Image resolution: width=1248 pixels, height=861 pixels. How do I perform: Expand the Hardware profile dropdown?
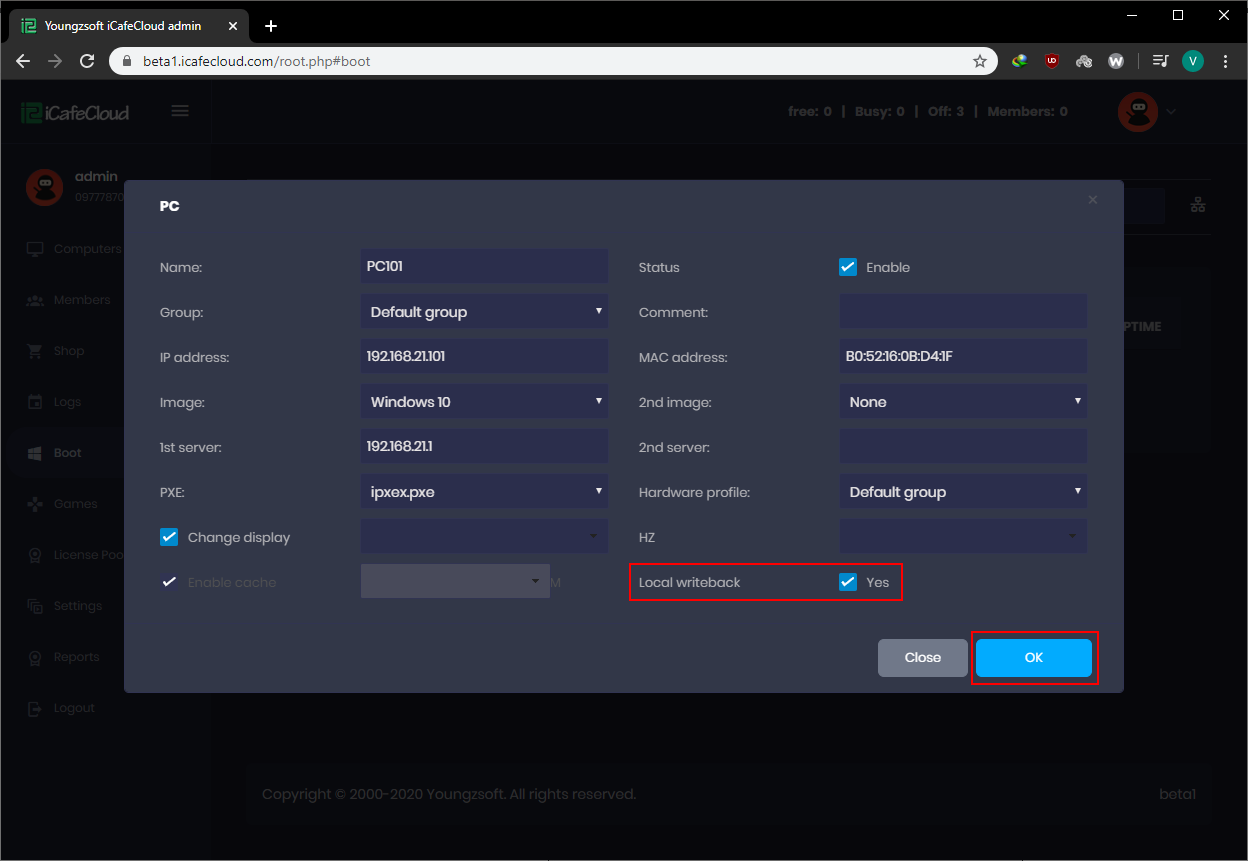[962, 491]
